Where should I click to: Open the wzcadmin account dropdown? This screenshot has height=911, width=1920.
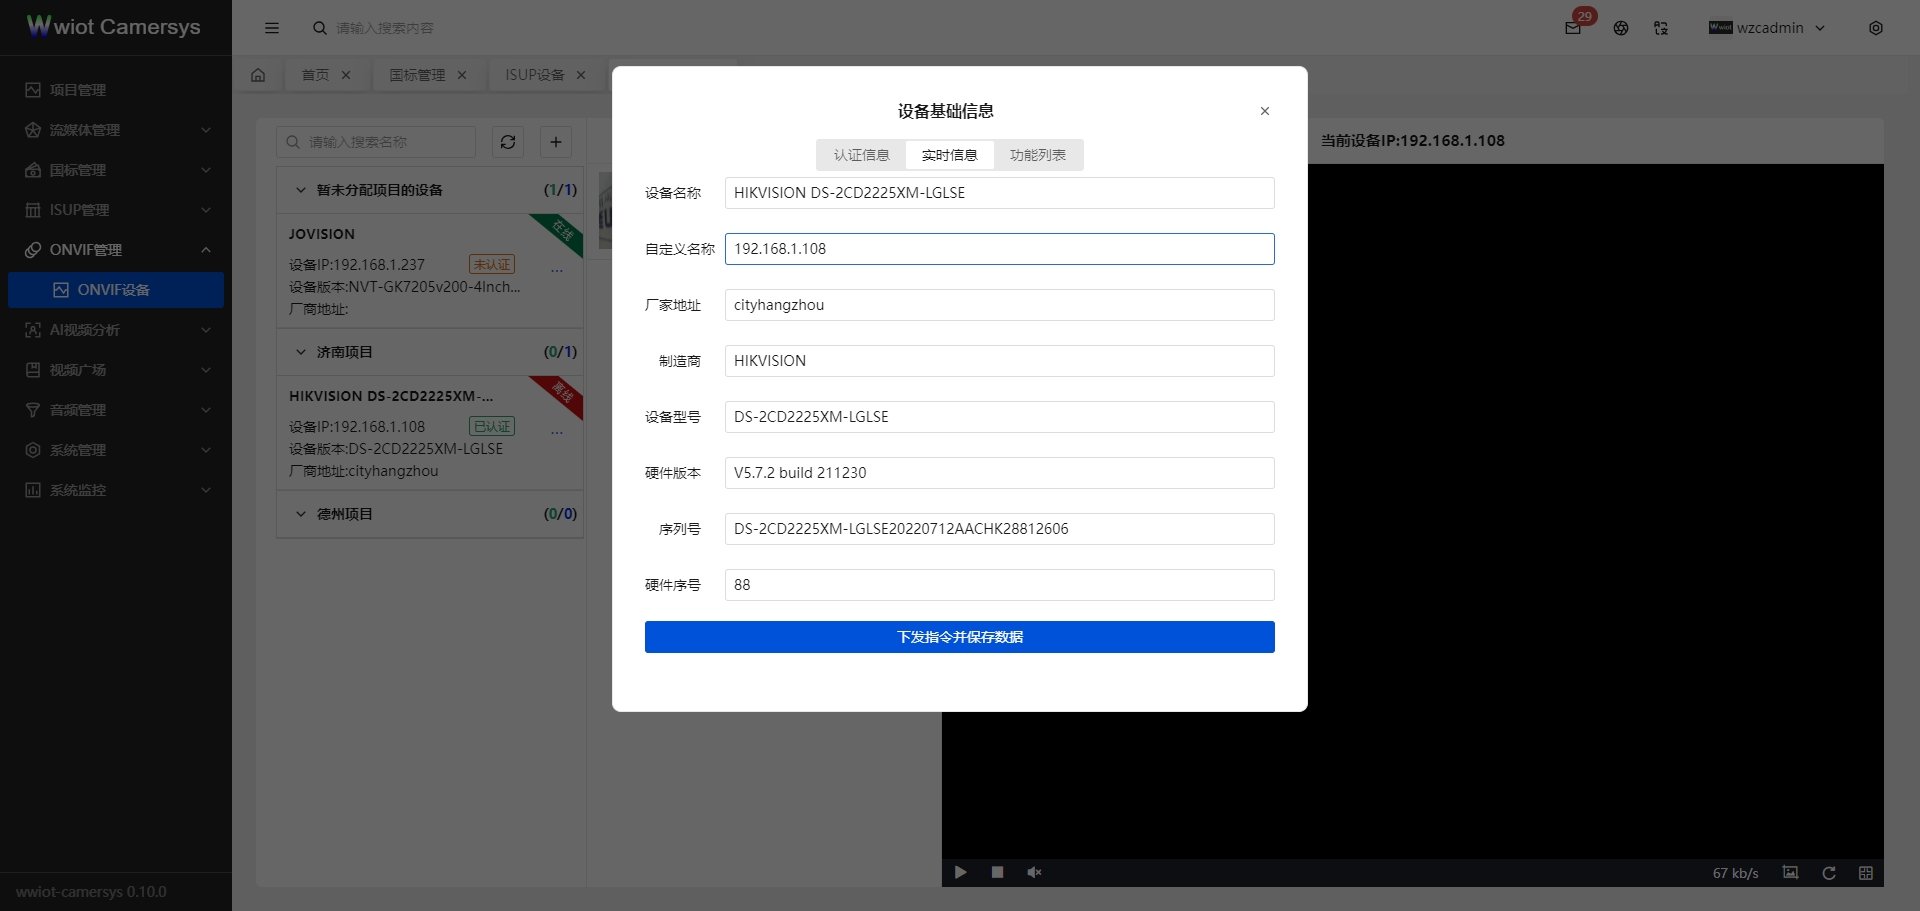[1768, 28]
